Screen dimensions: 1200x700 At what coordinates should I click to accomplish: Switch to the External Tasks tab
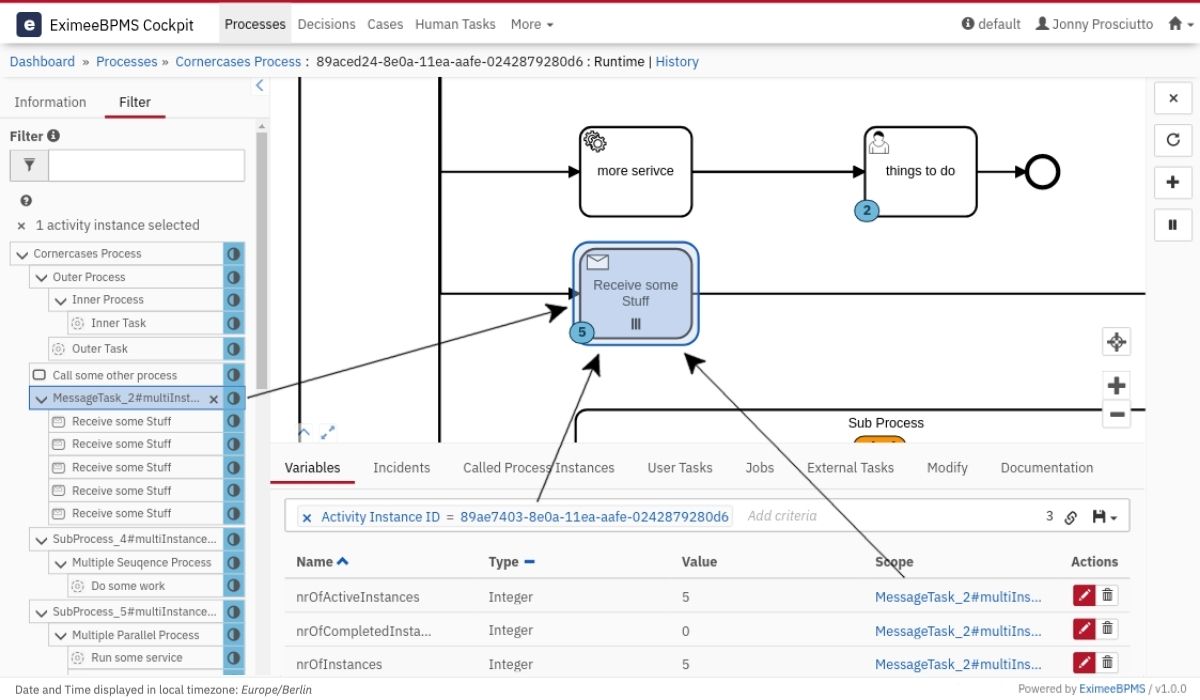(850, 467)
